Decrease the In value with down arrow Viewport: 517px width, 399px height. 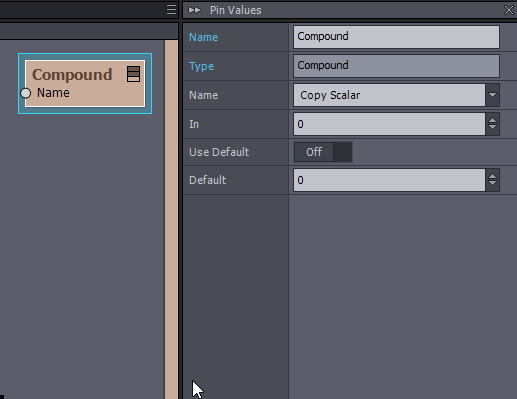tap(492, 129)
